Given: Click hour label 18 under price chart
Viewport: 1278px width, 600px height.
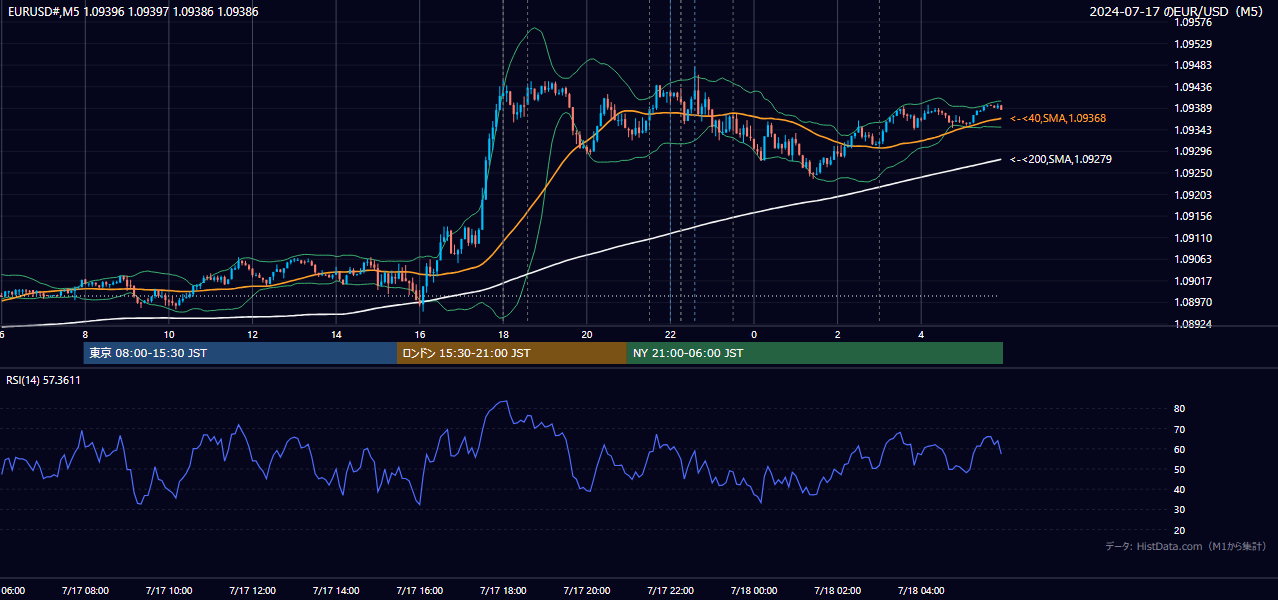Looking at the screenshot, I should pyautogui.click(x=503, y=334).
